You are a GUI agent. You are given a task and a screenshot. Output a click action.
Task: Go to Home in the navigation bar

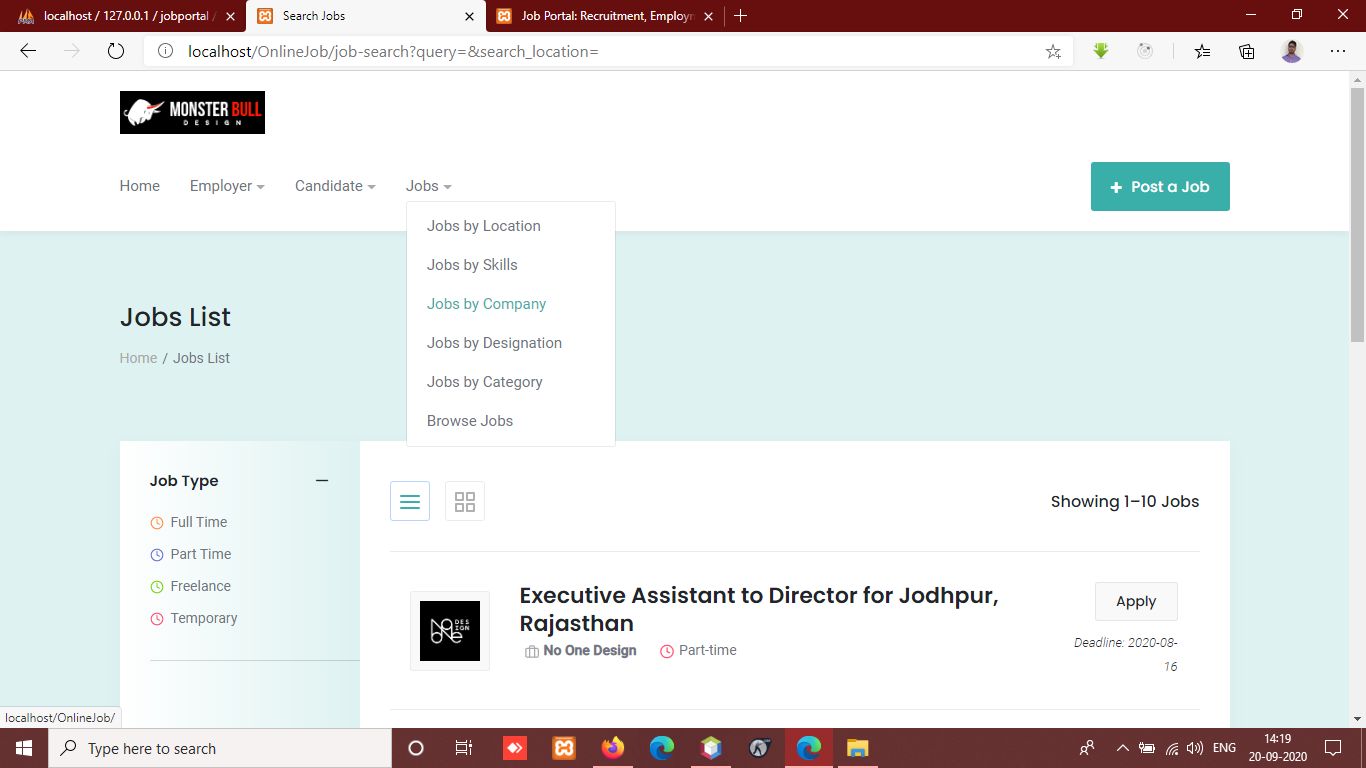coord(140,186)
